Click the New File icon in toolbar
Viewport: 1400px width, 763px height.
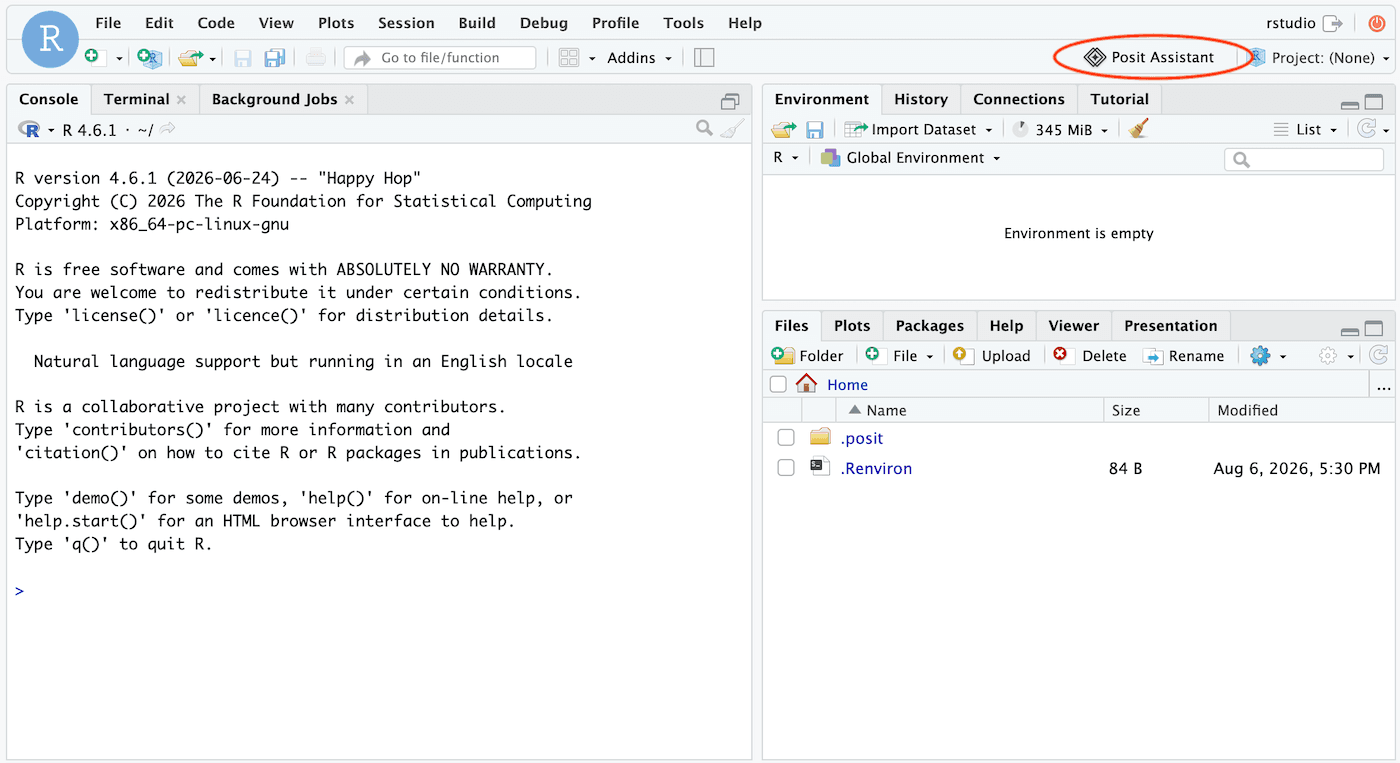click(92, 57)
